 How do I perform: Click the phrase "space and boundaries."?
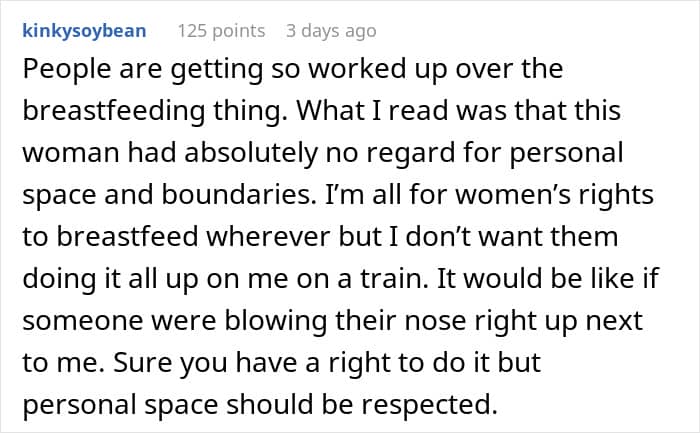[170, 196]
